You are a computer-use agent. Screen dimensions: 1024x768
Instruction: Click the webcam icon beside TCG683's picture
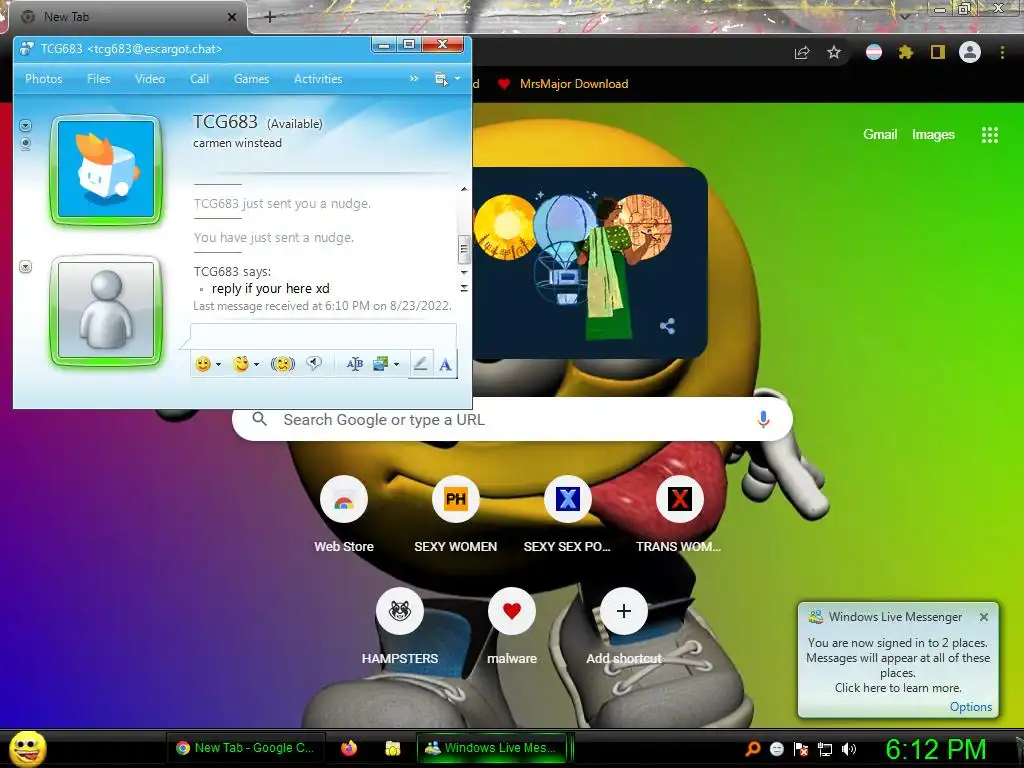pos(25,144)
